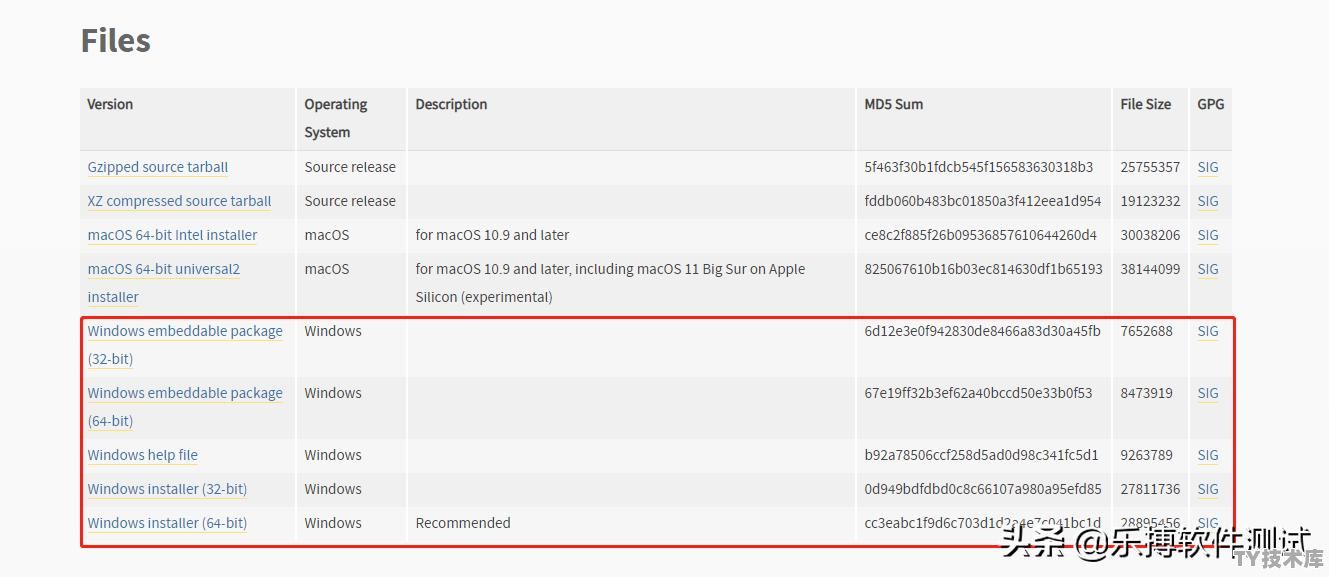
Task: Click SIG for macOS Intel installer
Action: click(x=1208, y=235)
